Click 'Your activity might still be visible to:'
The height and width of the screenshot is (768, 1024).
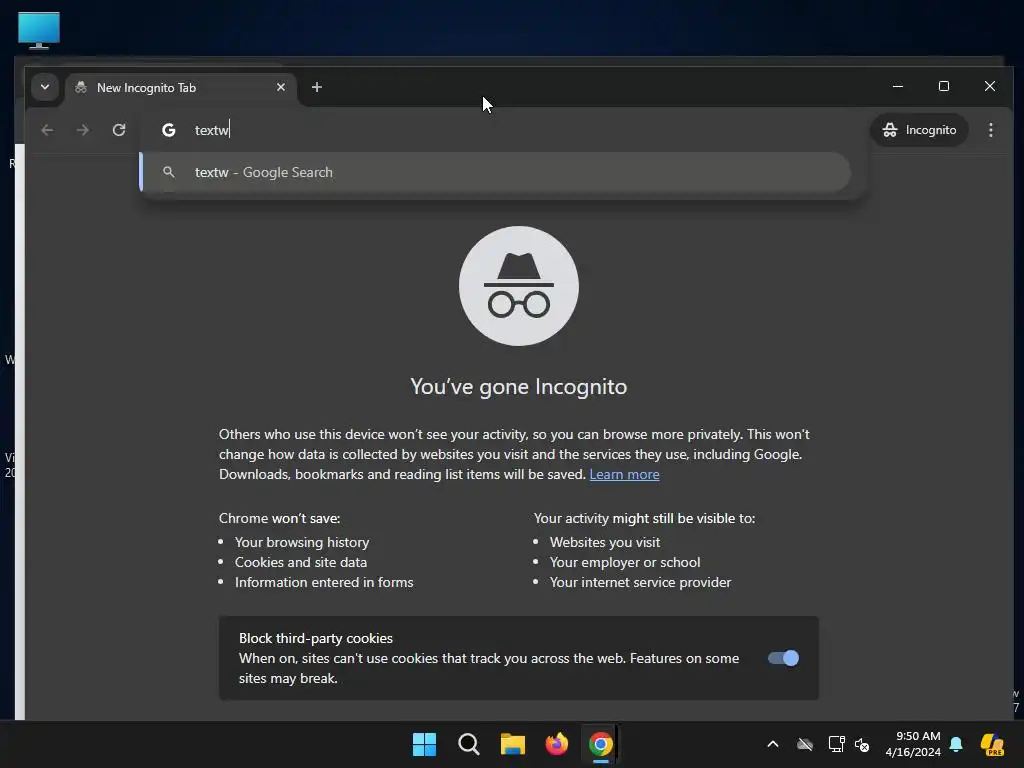(644, 518)
